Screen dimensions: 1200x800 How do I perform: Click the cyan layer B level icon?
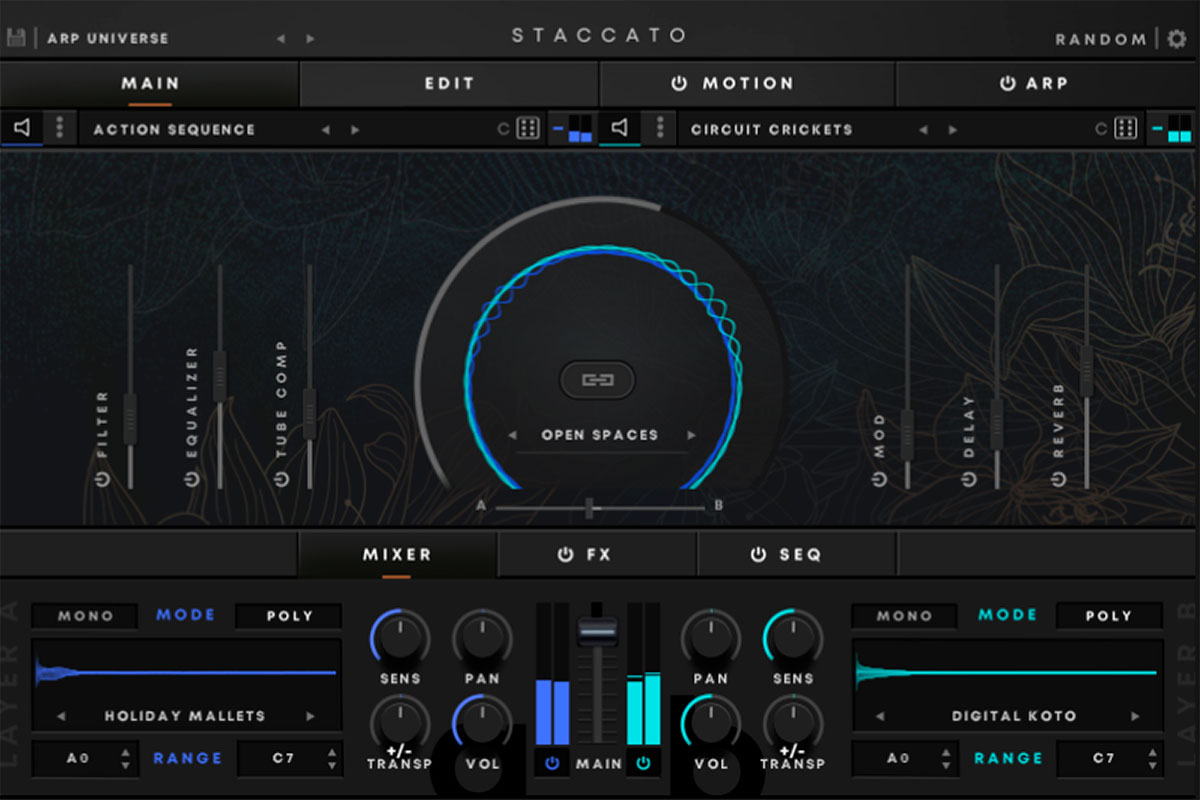1171,128
